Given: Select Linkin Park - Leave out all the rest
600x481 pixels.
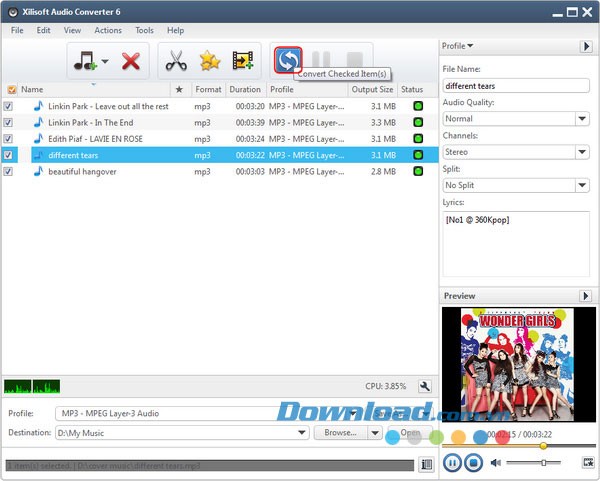Looking at the screenshot, I should (220, 106).
